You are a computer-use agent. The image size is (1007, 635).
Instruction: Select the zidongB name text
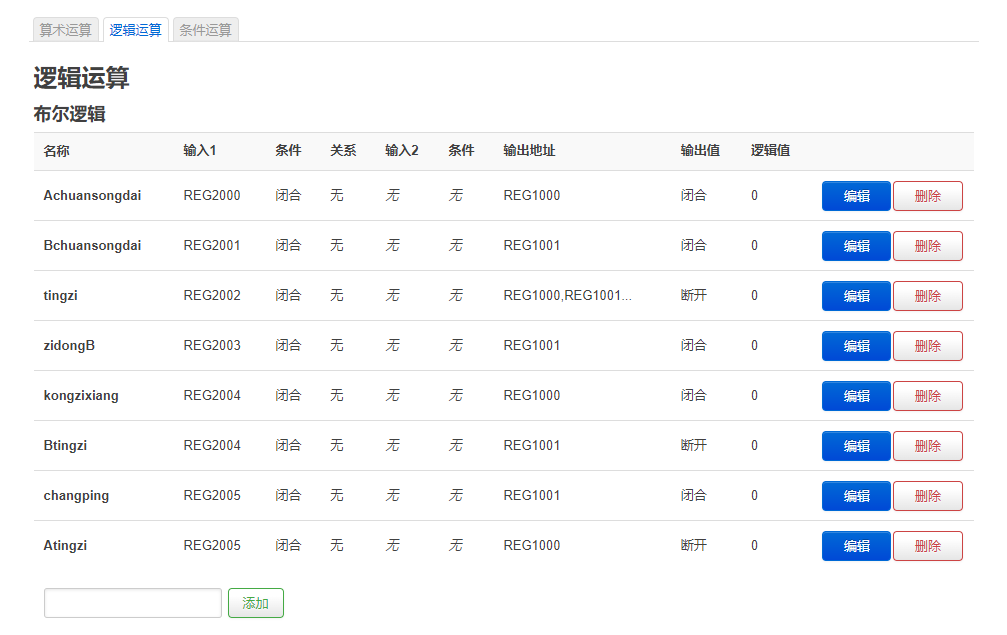point(69,345)
